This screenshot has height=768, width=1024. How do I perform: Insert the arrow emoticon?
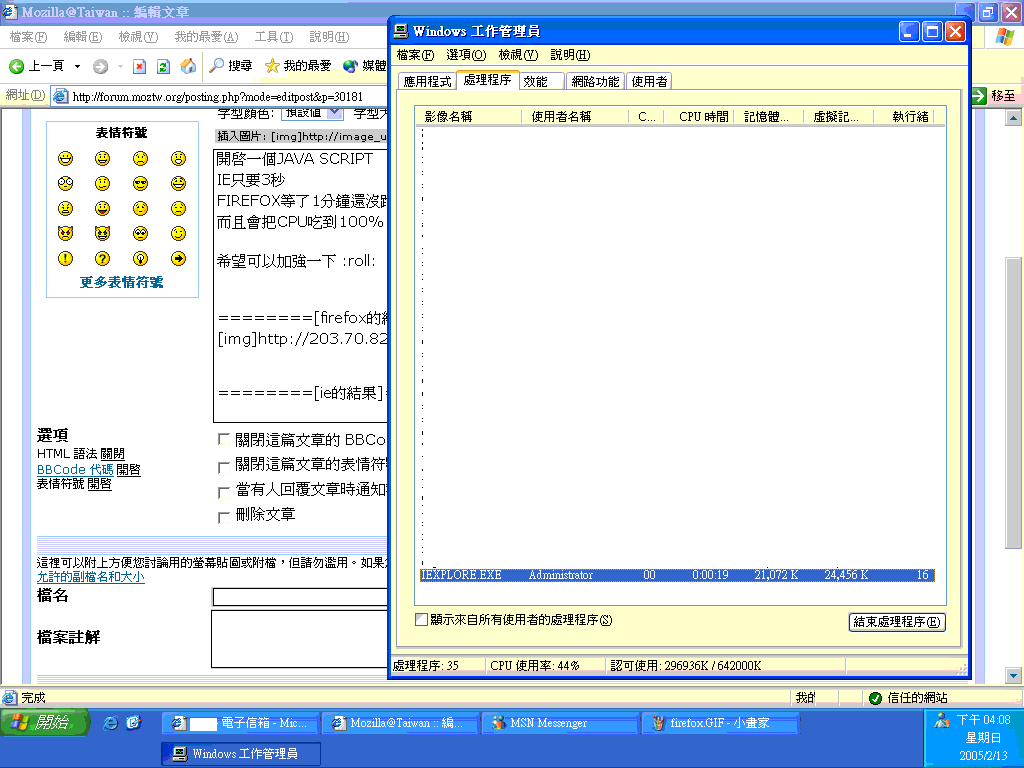[178, 259]
